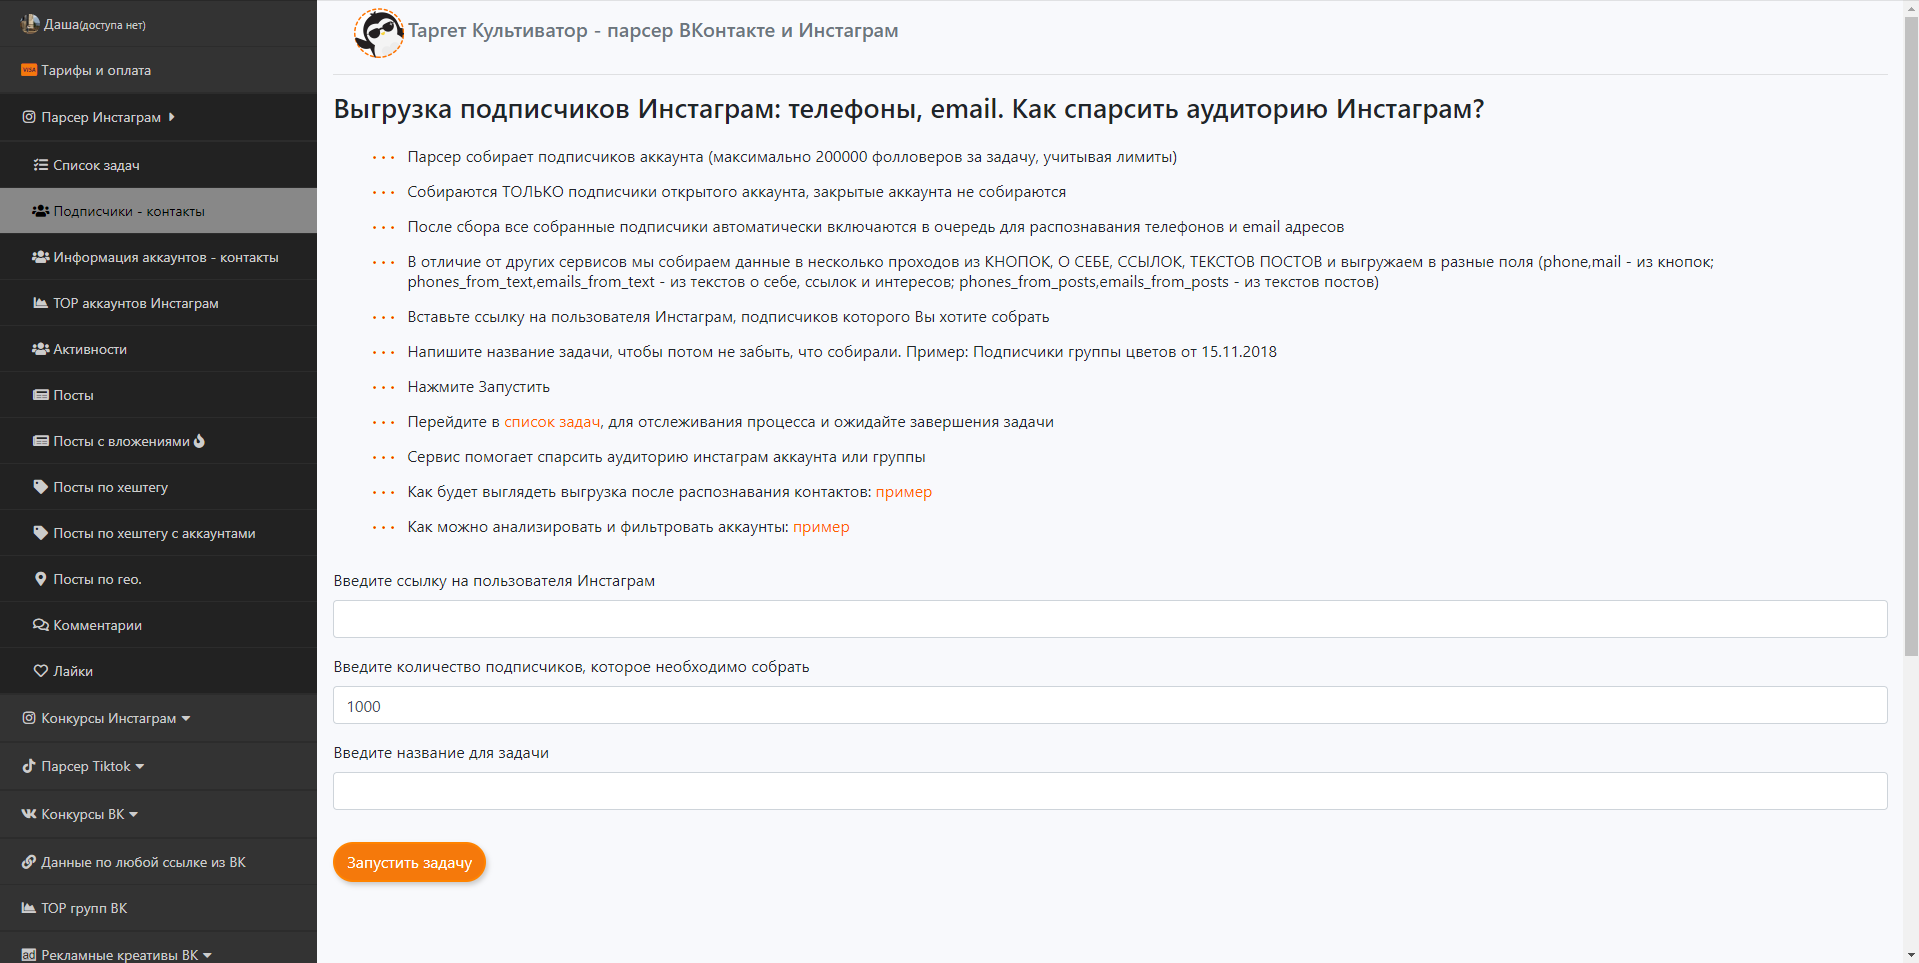The height and width of the screenshot is (963, 1919).
Task: Click the heart icon beside Лайки
Action: [41, 671]
